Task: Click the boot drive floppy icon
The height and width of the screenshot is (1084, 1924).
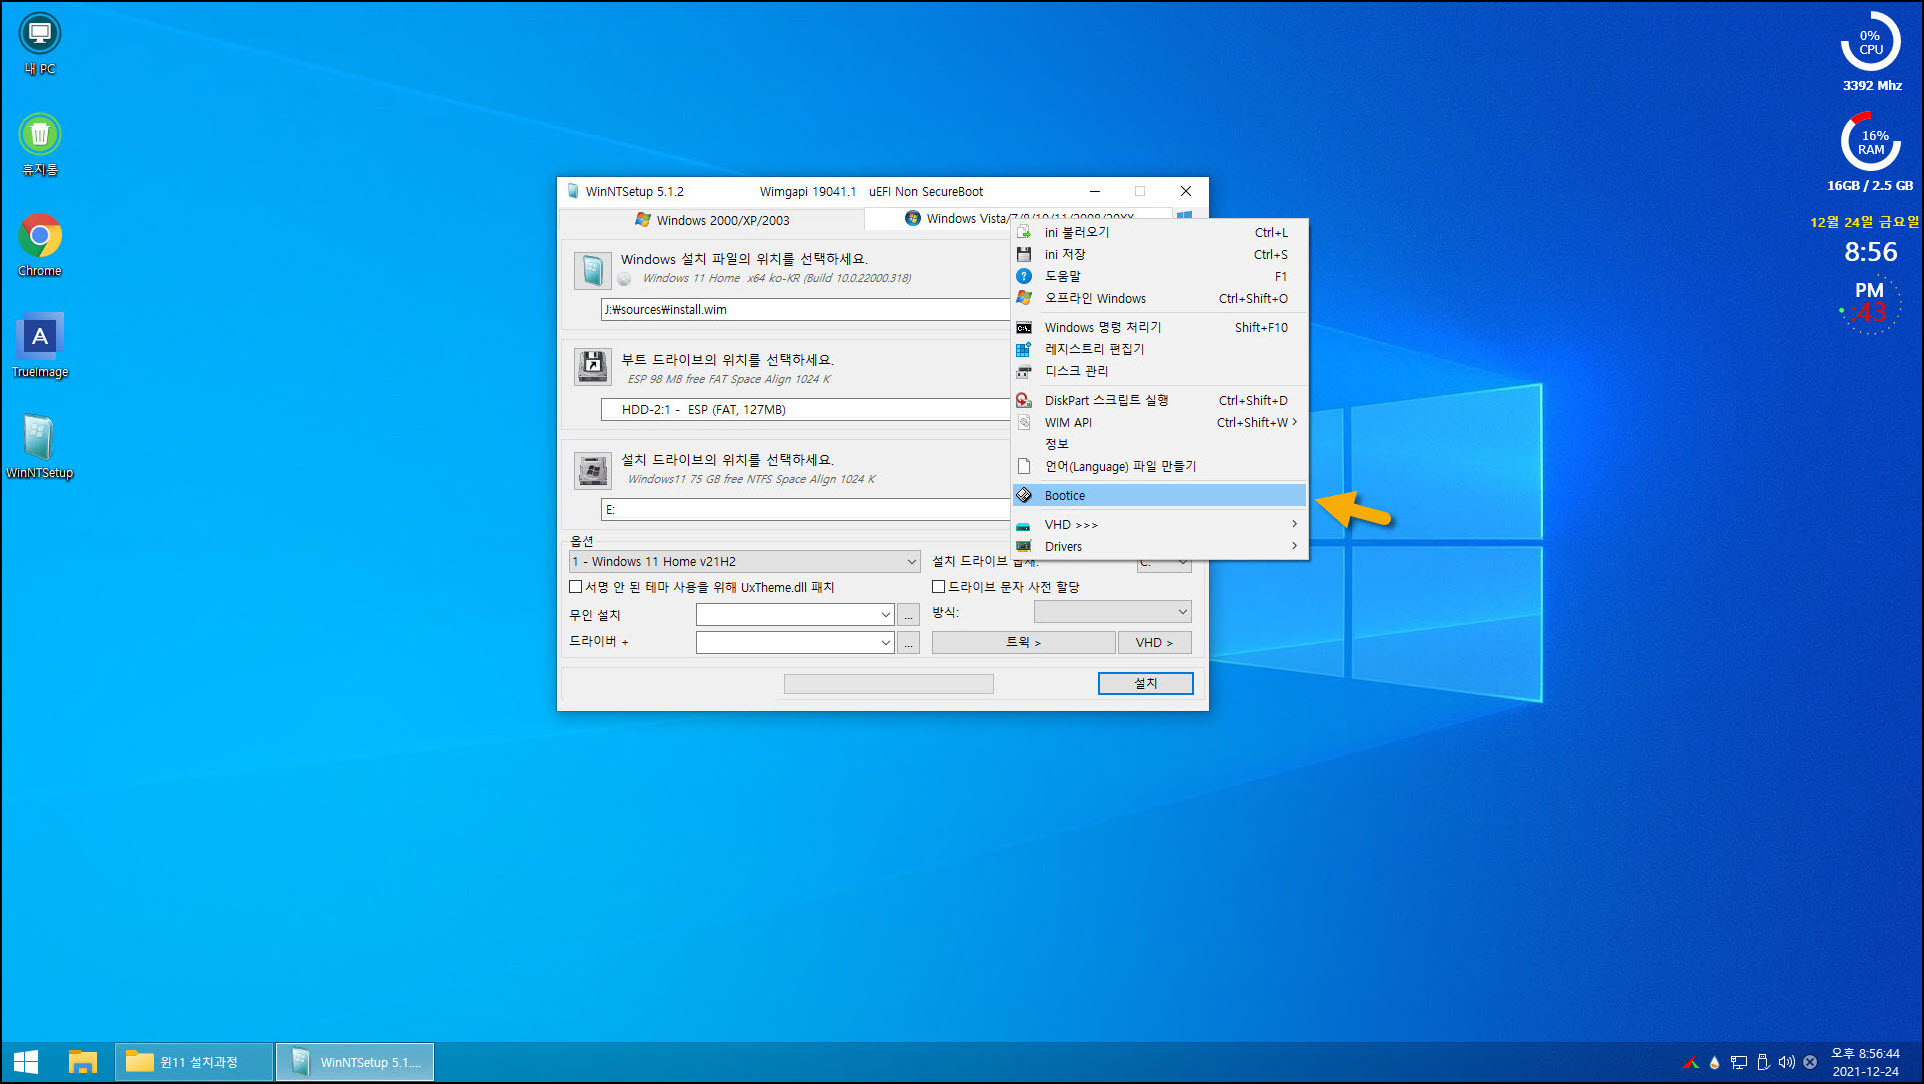Action: (x=592, y=367)
